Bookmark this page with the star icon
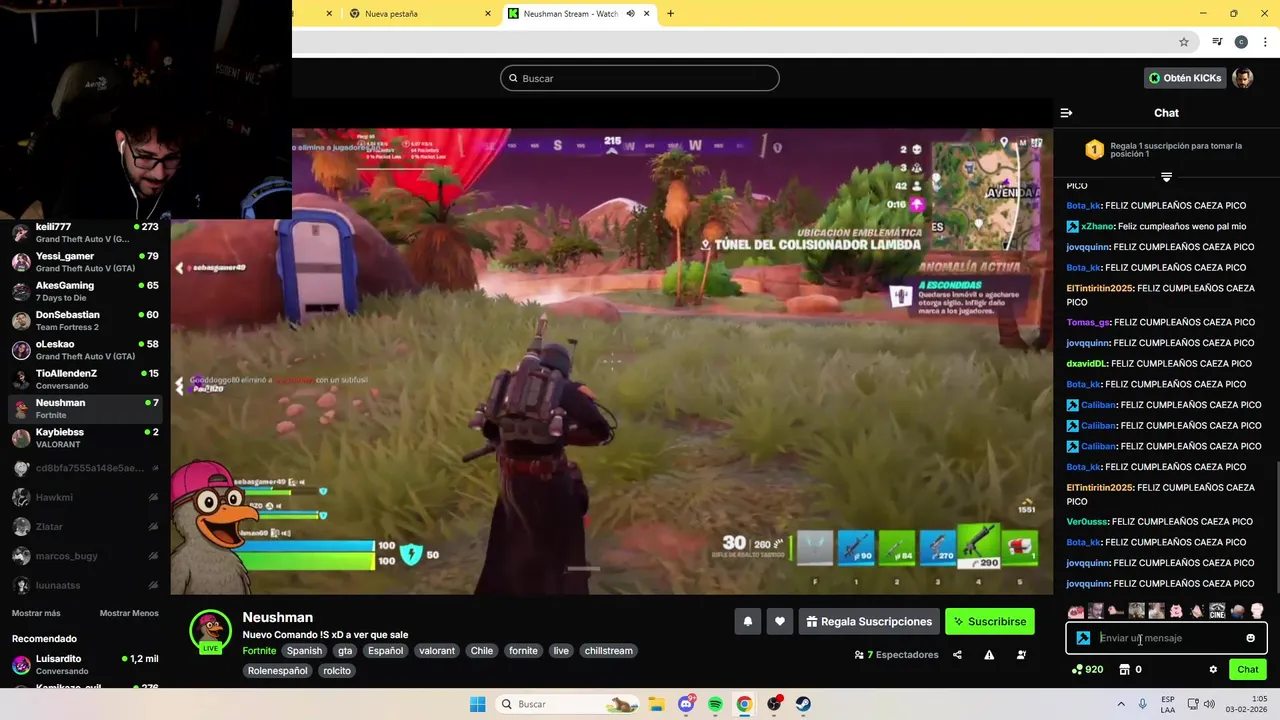 [1184, 42]
